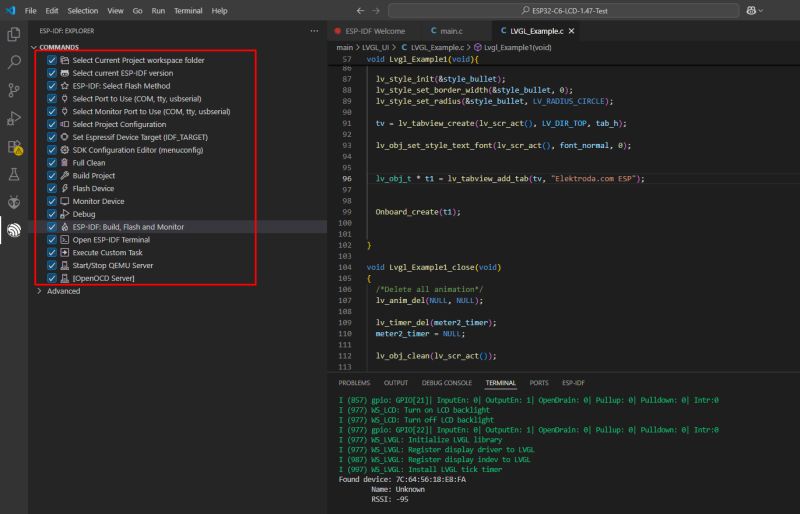Open the Copilot dropdown chevron in title bar

click(x=761, y=11)
